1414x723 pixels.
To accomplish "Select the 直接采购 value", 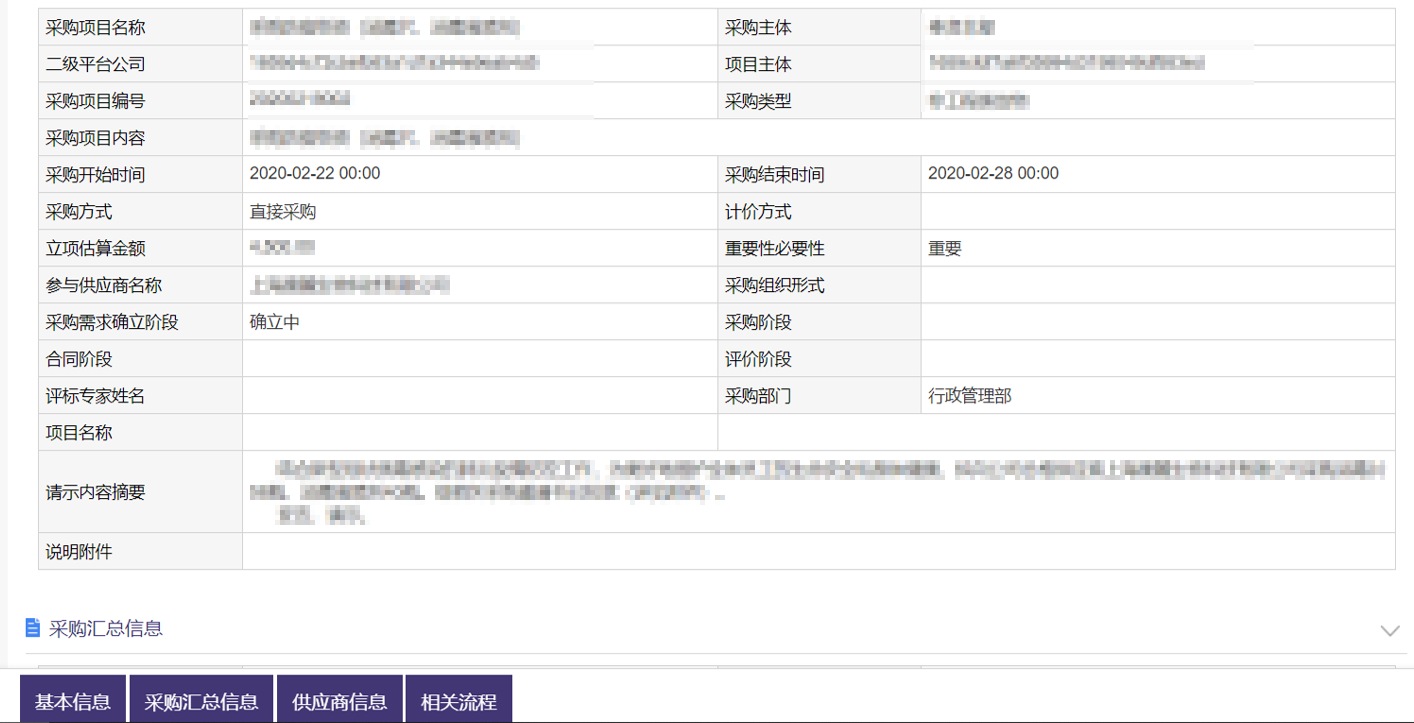I will (x=283, y=212).
